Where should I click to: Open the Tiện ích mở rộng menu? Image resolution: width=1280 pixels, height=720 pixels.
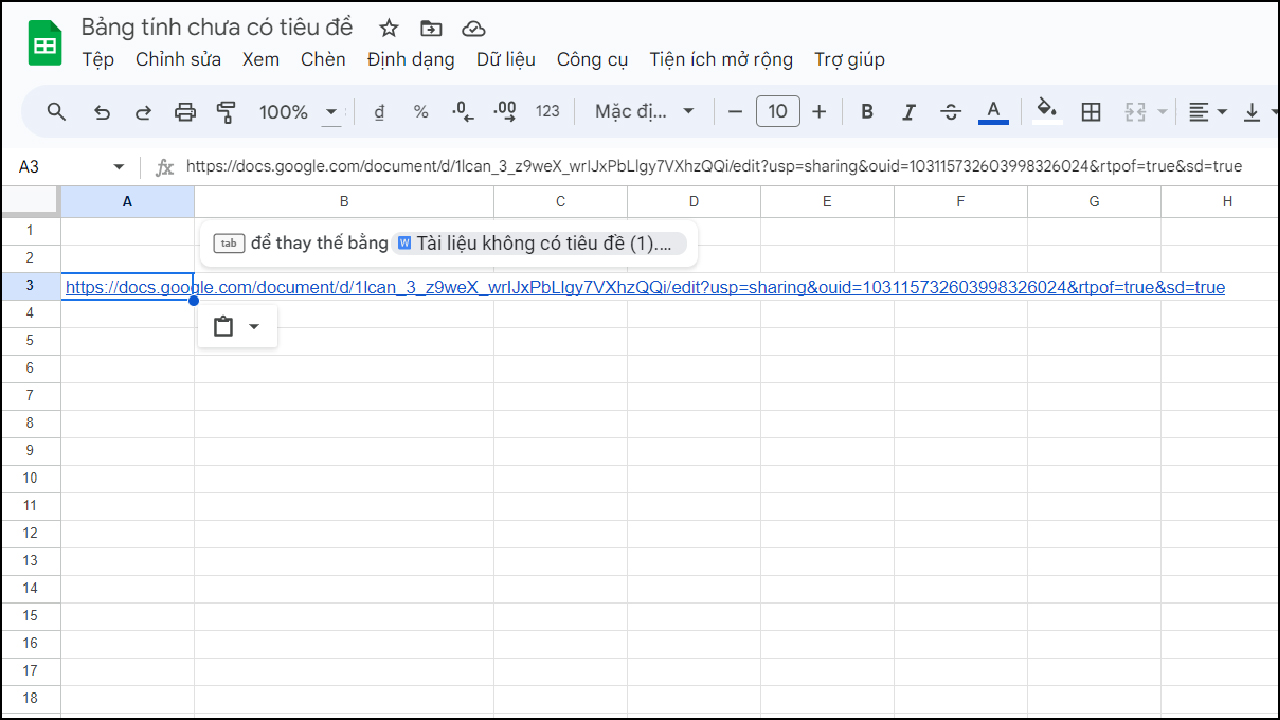(721, 60)
